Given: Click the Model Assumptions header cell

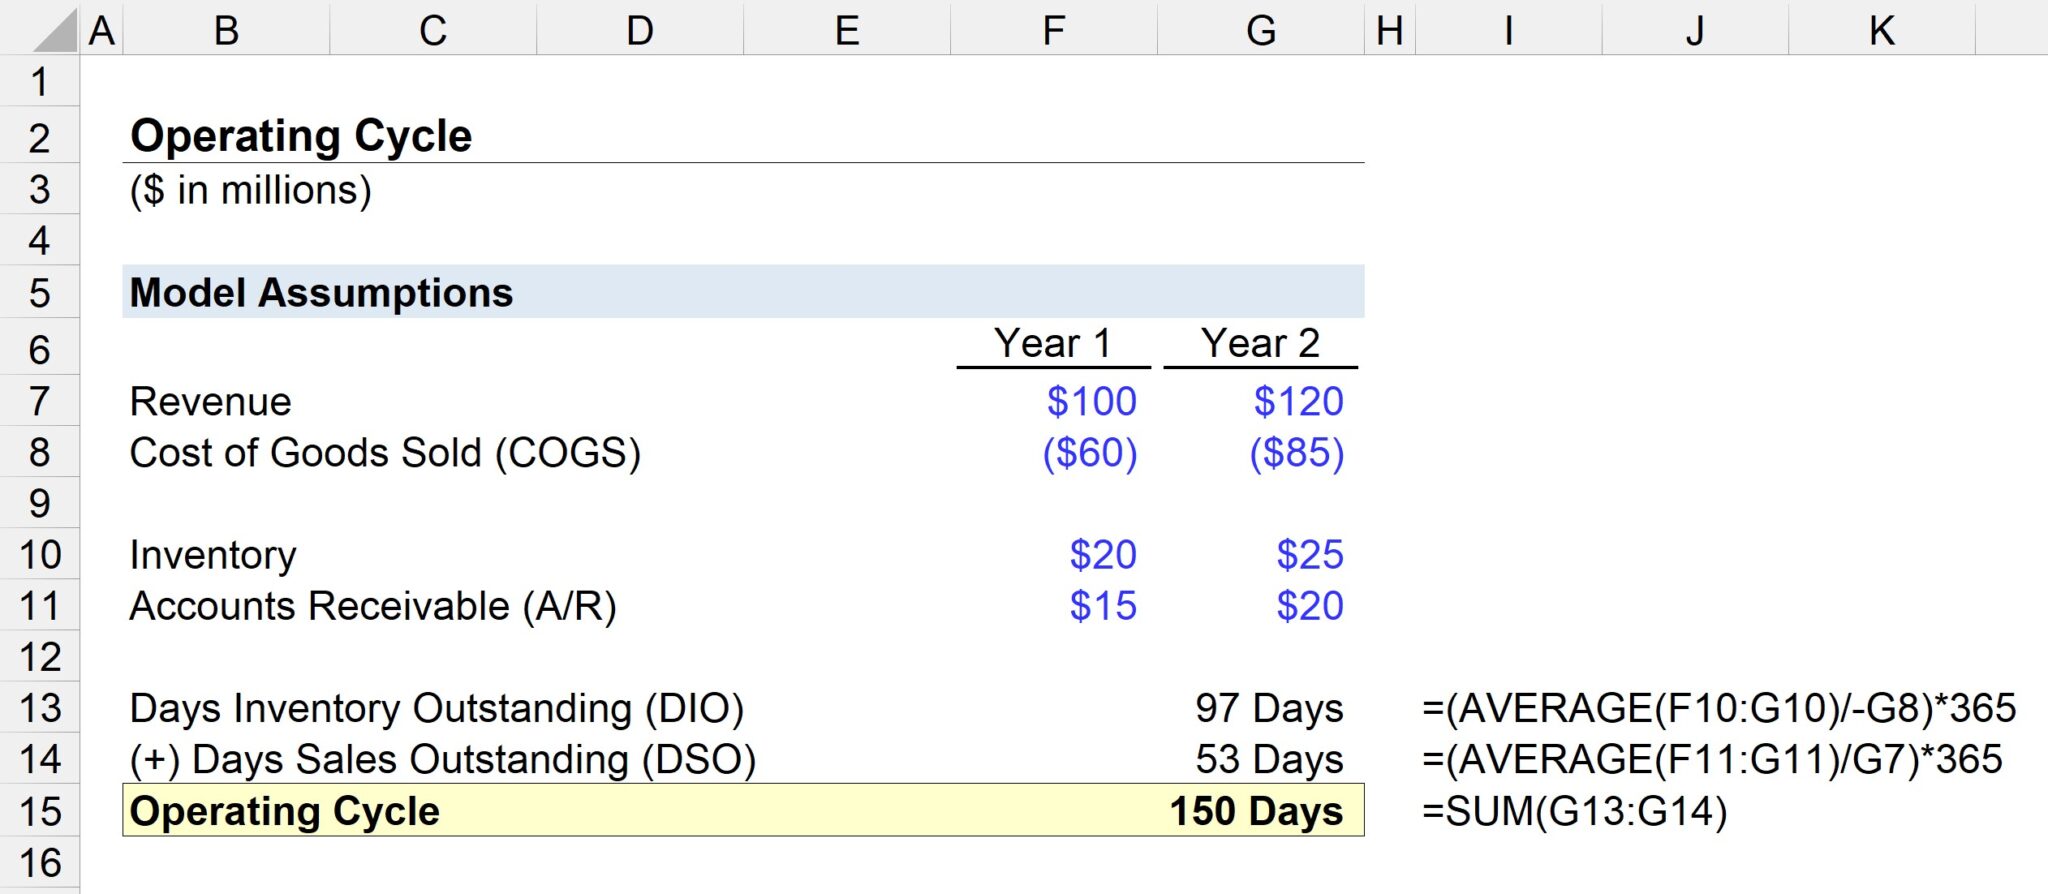Looking at the screenshot, I should coord(320,293).
